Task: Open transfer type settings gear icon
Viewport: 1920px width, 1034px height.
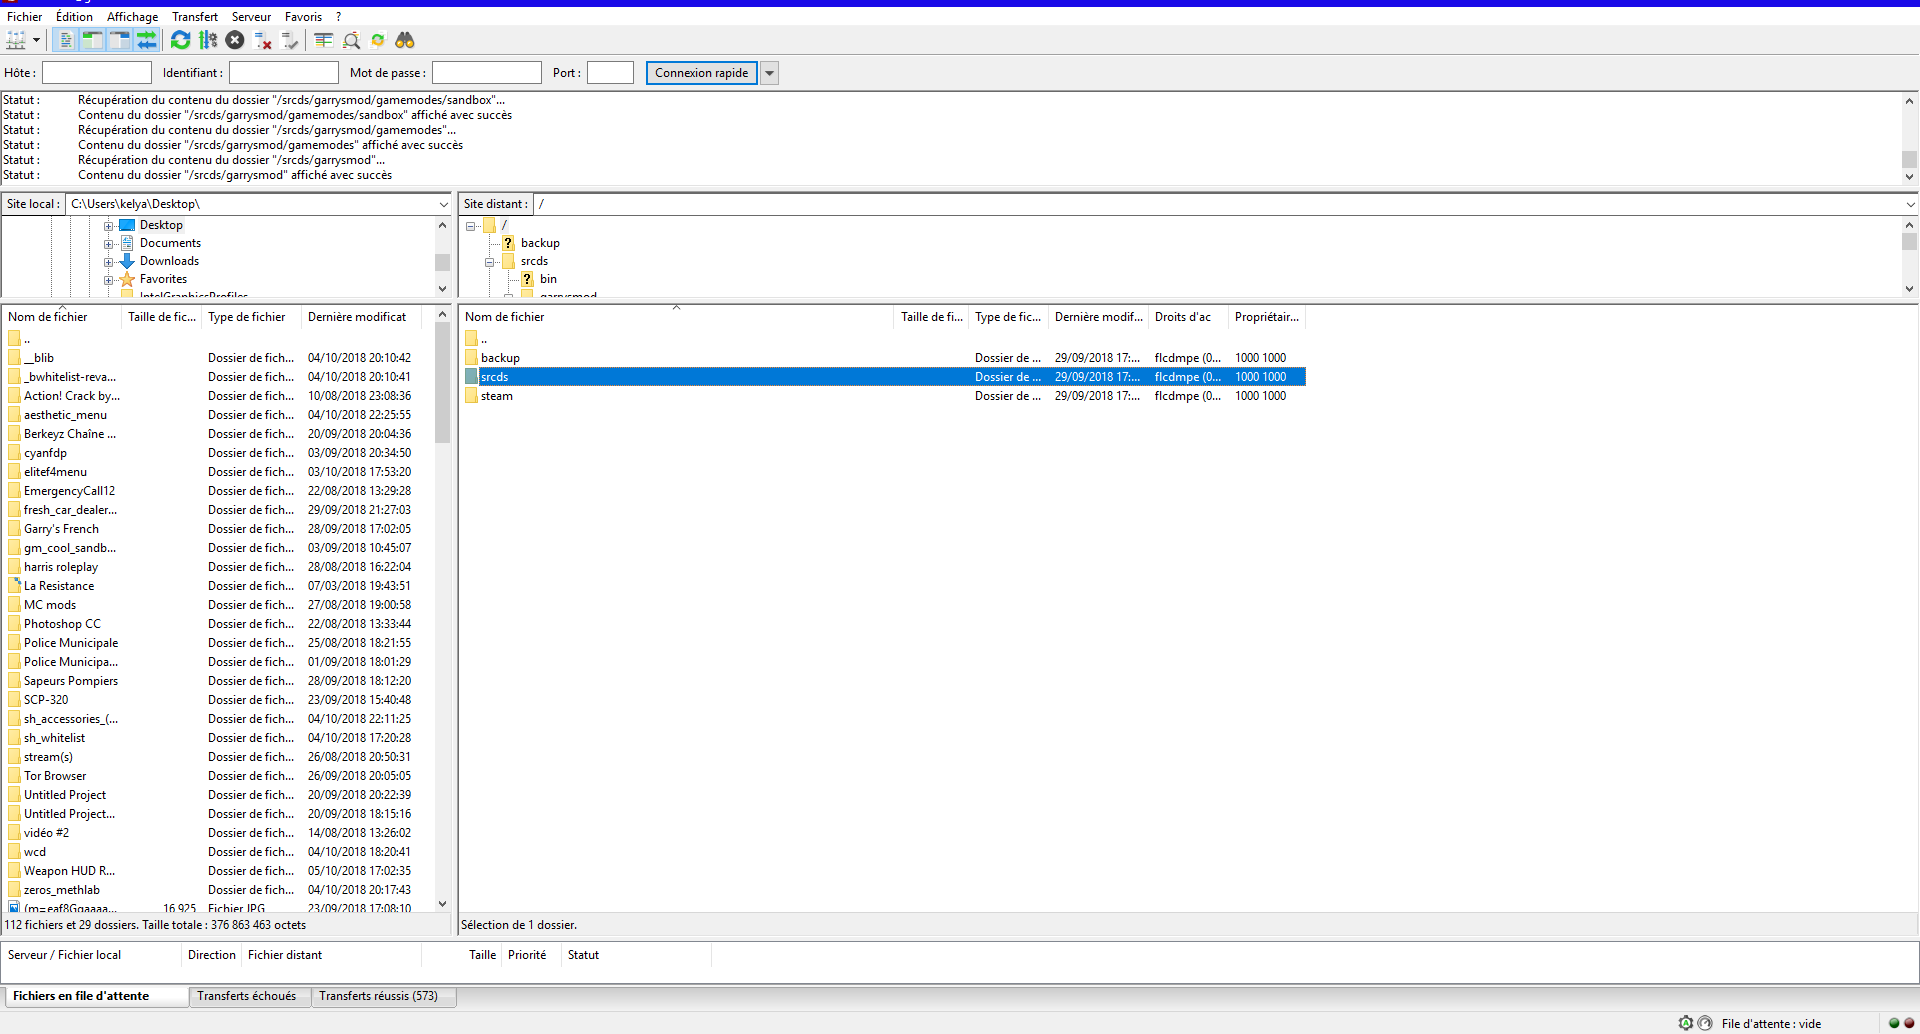Action: (x=1686, y=1023)
